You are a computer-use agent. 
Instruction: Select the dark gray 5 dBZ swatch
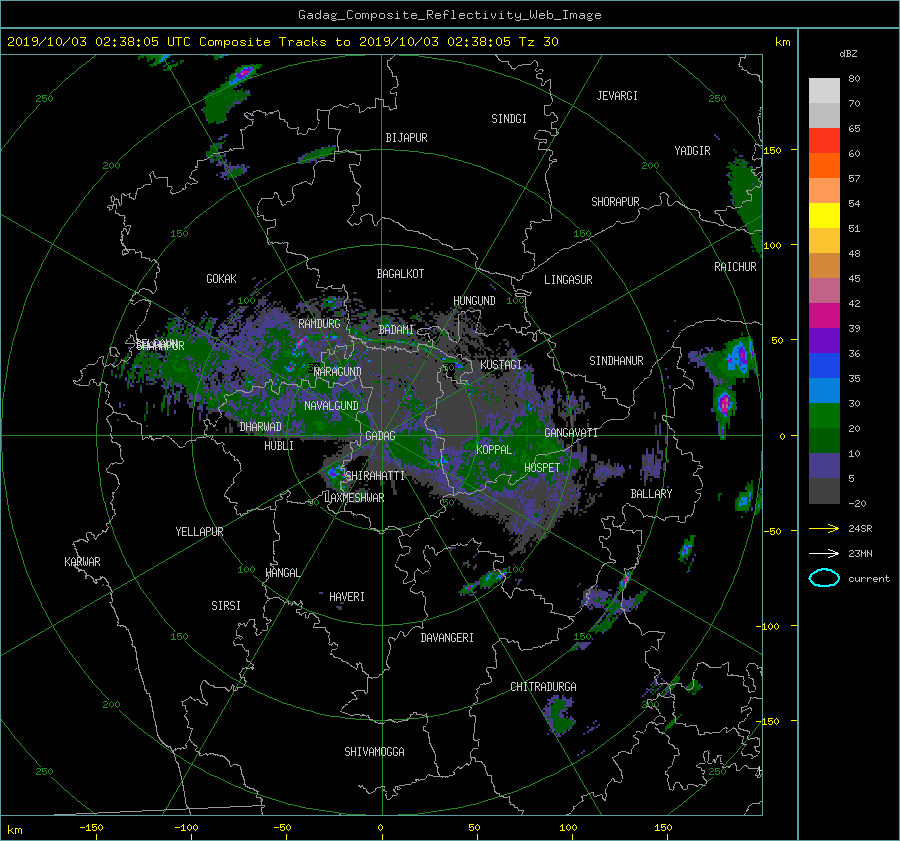tap(824, 491)
